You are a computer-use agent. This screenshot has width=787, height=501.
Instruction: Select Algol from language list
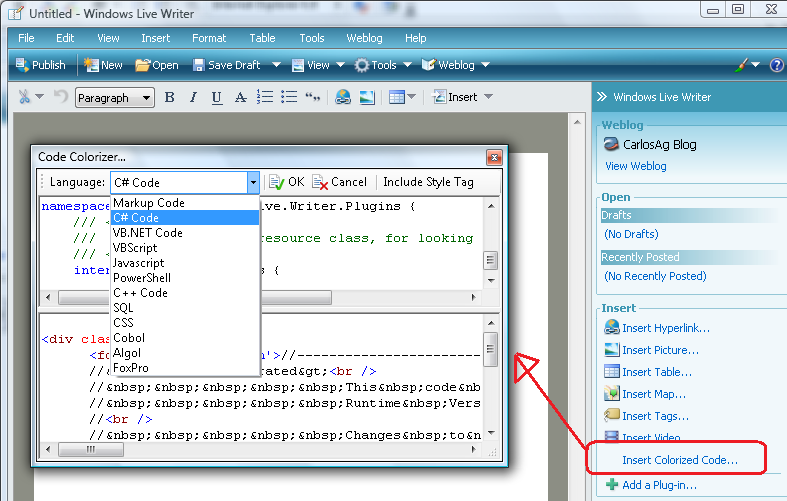185,353
